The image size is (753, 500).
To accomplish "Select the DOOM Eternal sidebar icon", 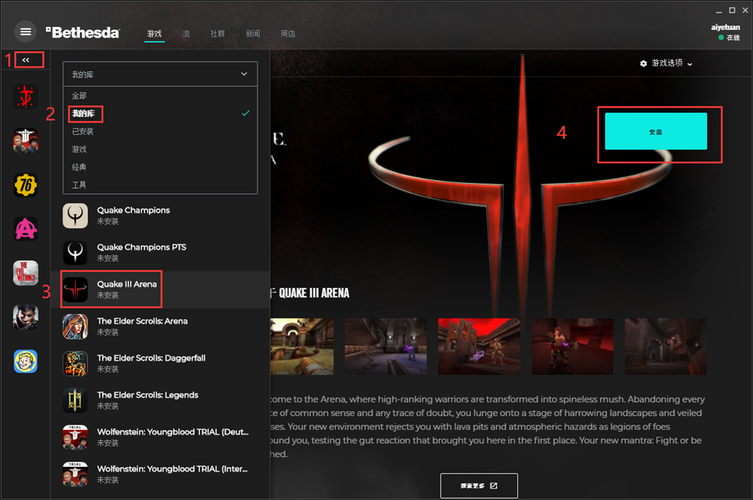I will click(25, 97).
